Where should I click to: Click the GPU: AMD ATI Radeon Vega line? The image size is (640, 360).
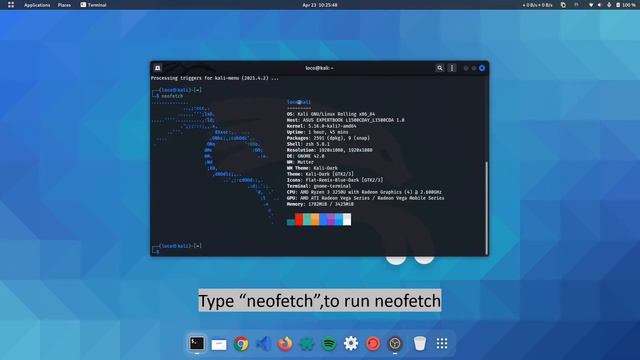[x=365, y=198]
